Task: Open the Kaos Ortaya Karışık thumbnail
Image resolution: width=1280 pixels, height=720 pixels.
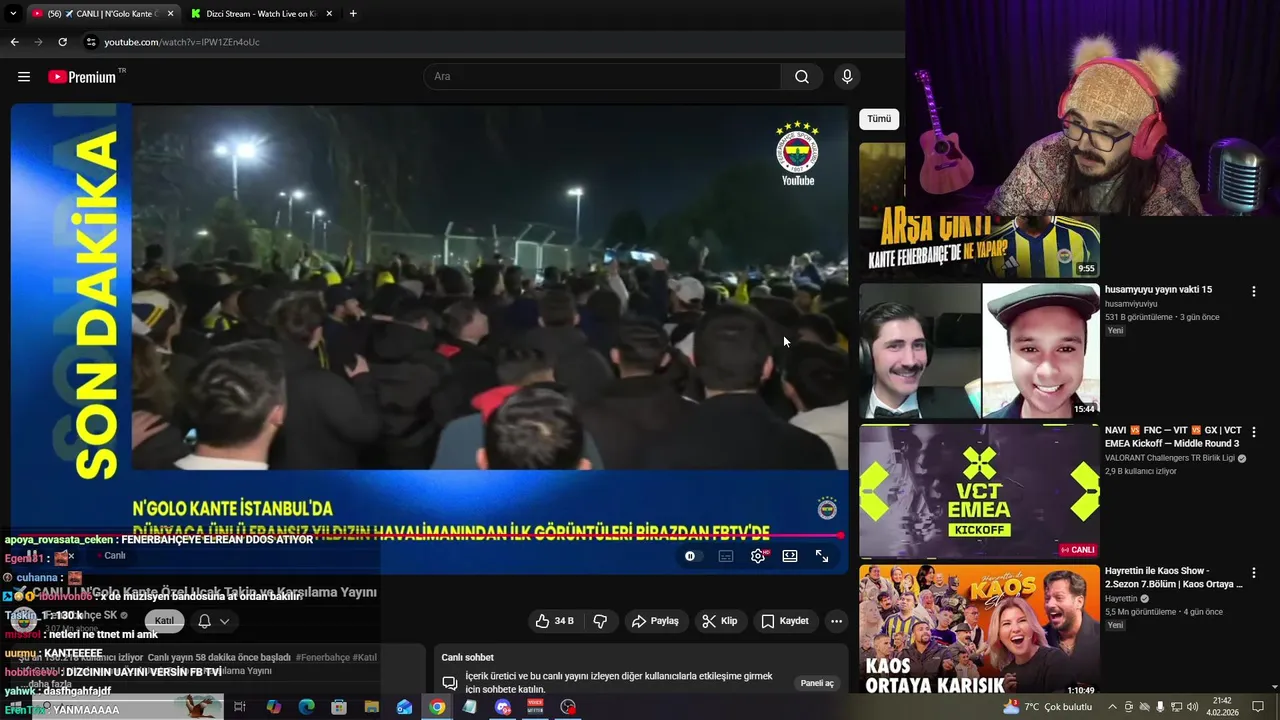Action: (979, 631)
